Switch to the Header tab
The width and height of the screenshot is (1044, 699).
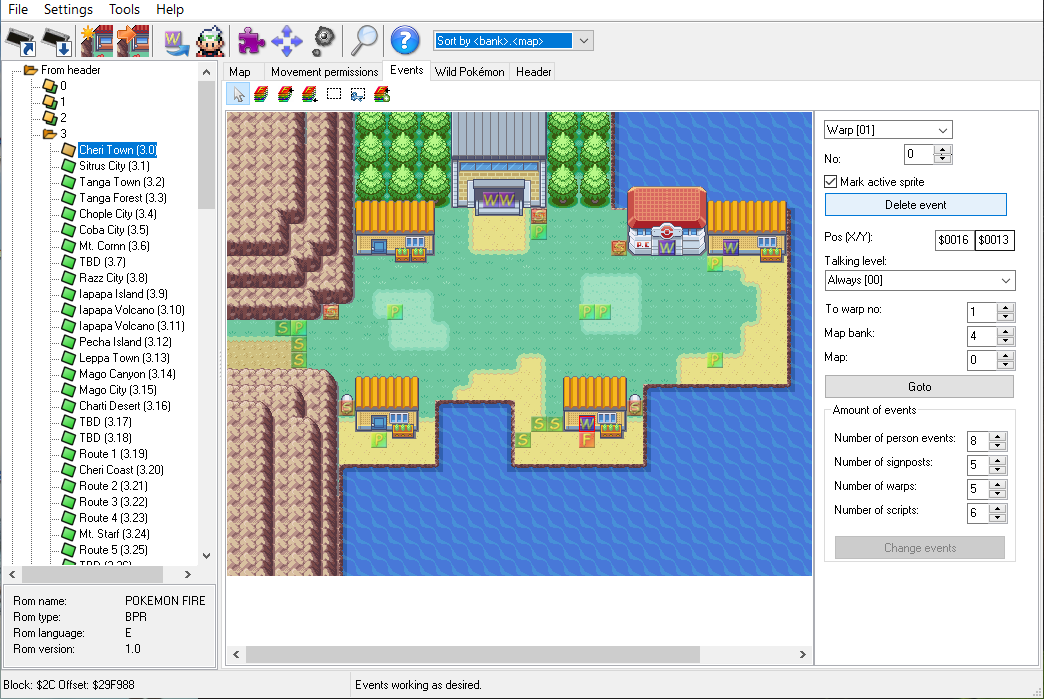533,72
